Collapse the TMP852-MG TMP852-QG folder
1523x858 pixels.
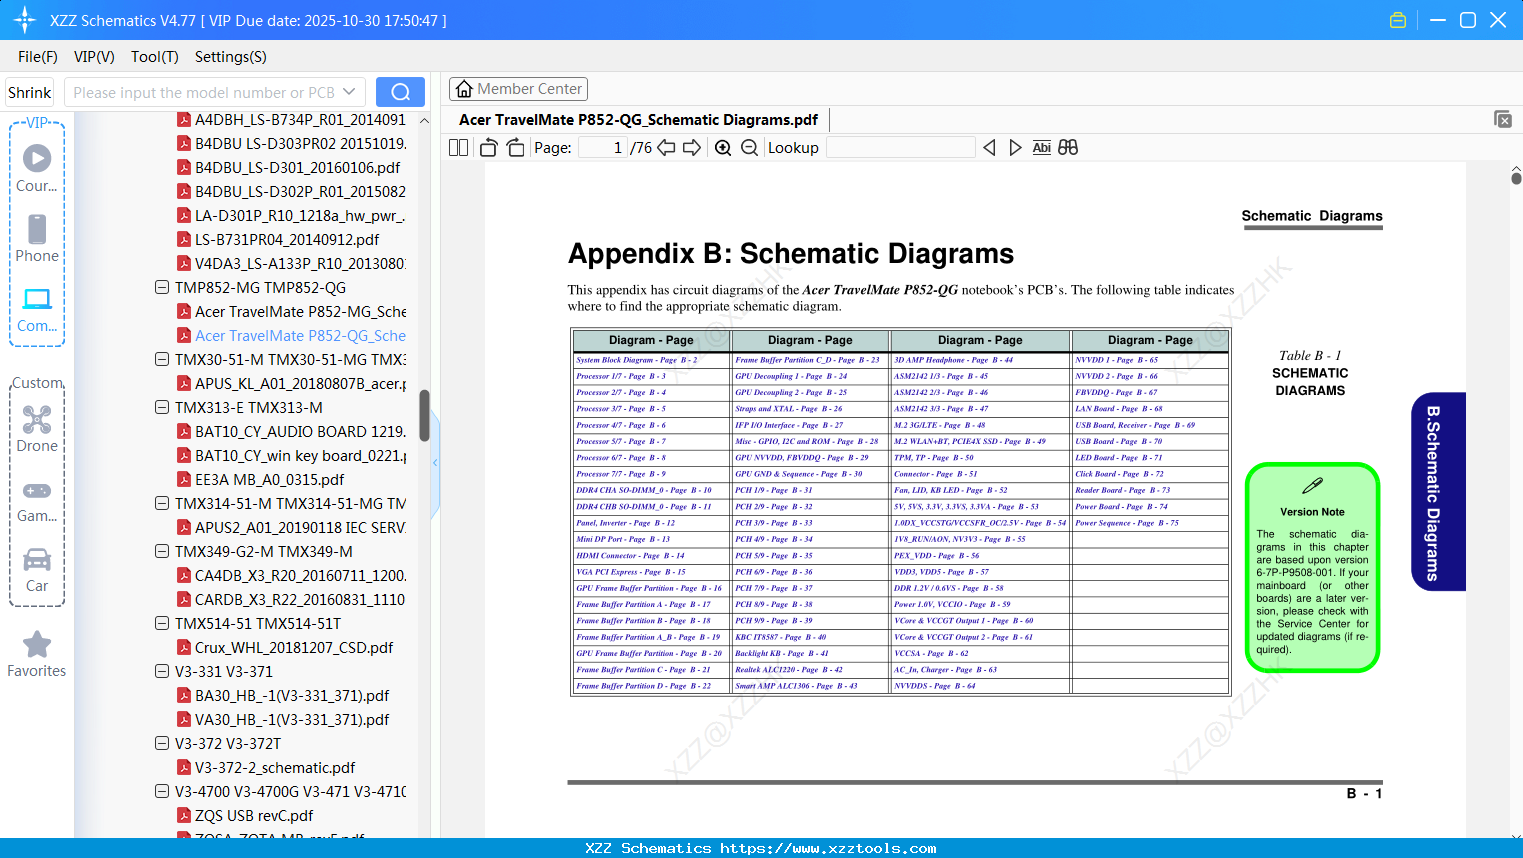[162, 288]
